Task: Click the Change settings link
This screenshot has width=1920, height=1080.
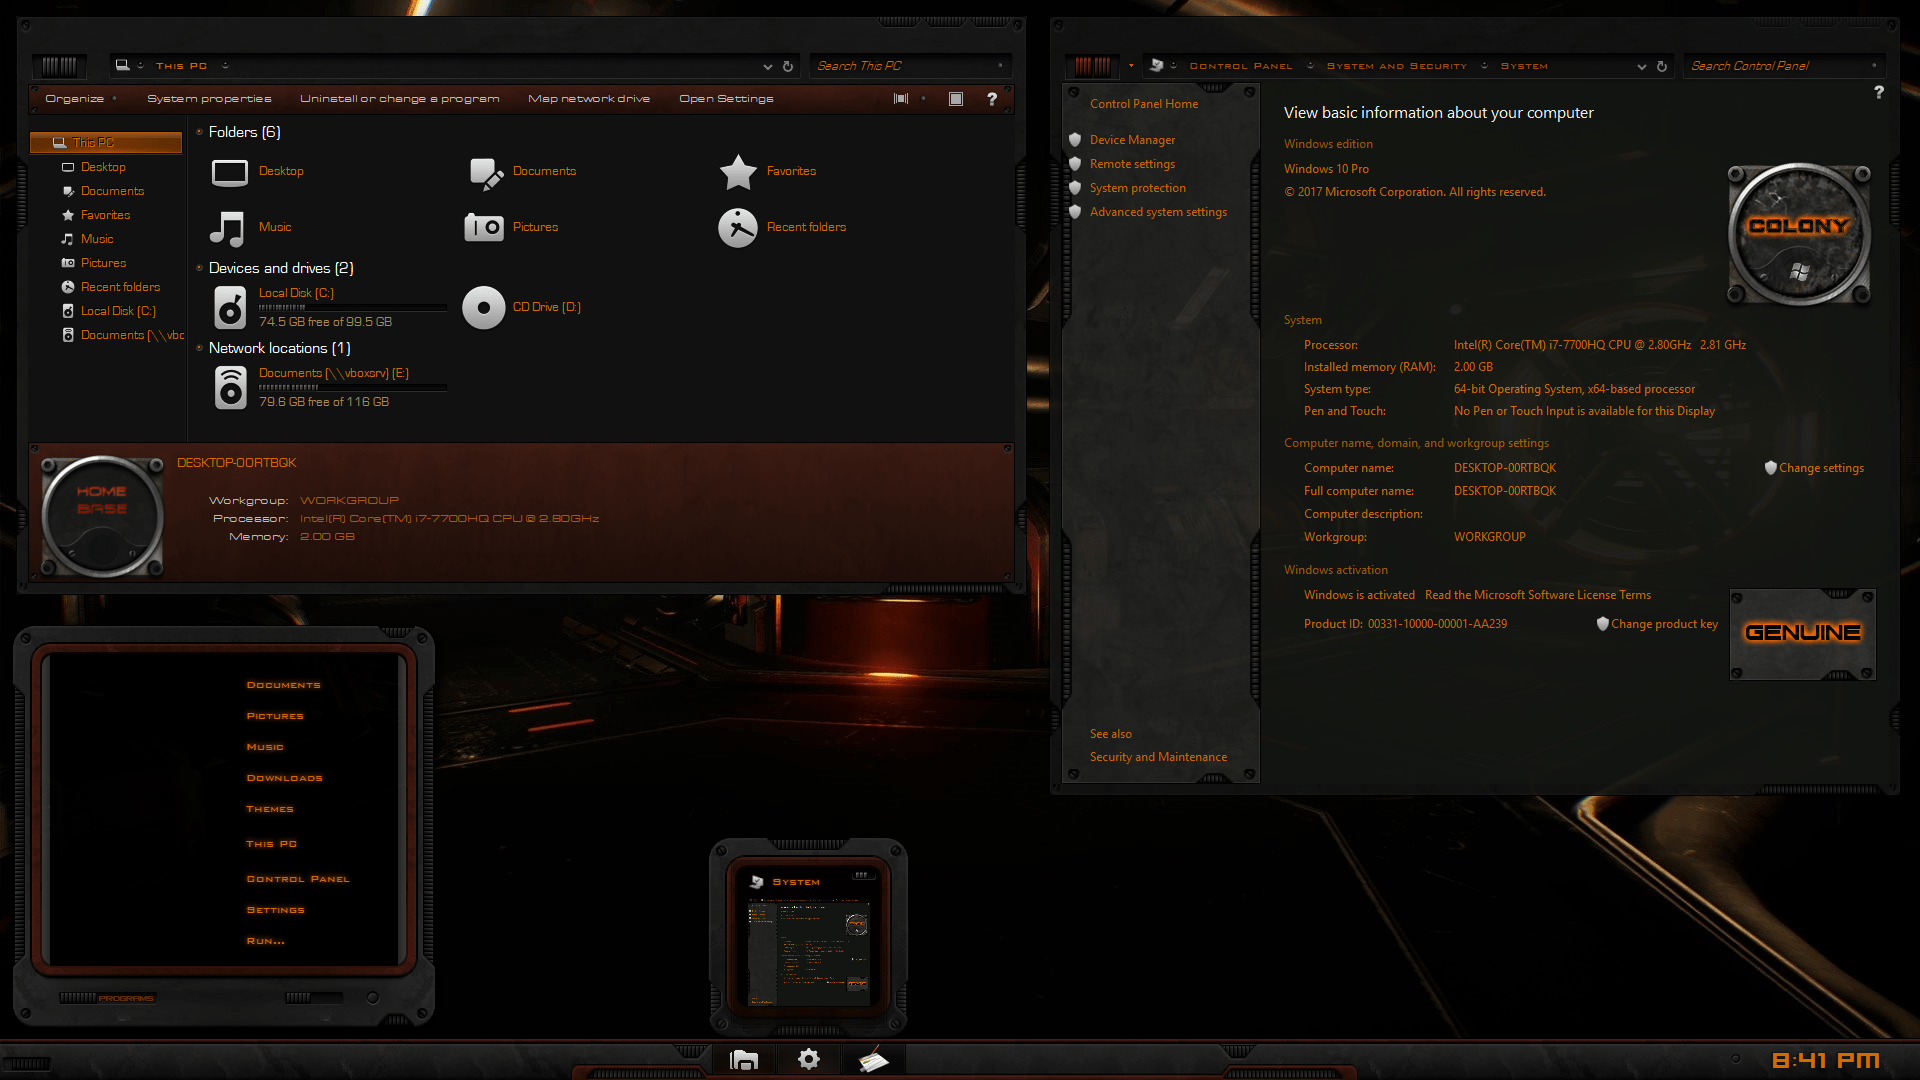Action: [x=1822, y=467]
